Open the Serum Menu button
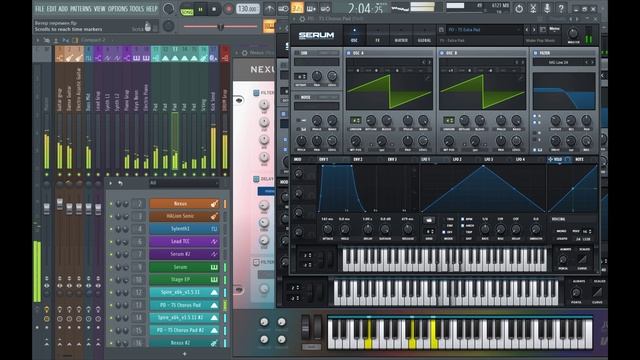The image size is (640, 360). tap(554, 29)
